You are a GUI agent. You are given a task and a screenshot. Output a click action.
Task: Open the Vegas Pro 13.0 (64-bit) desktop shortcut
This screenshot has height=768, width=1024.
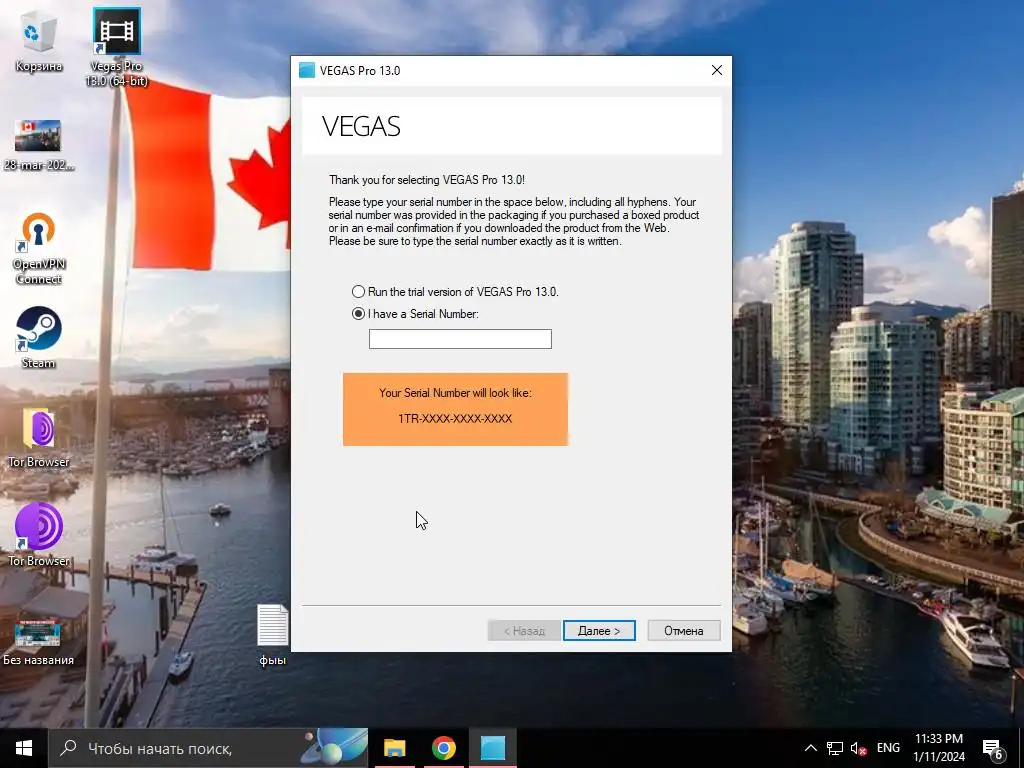point(116,47)
